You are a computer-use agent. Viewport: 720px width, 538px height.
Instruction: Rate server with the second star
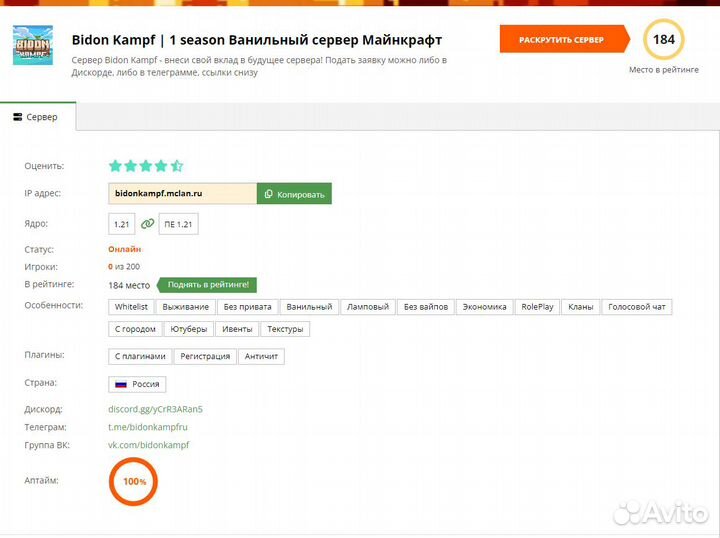[x=130, y=166]
